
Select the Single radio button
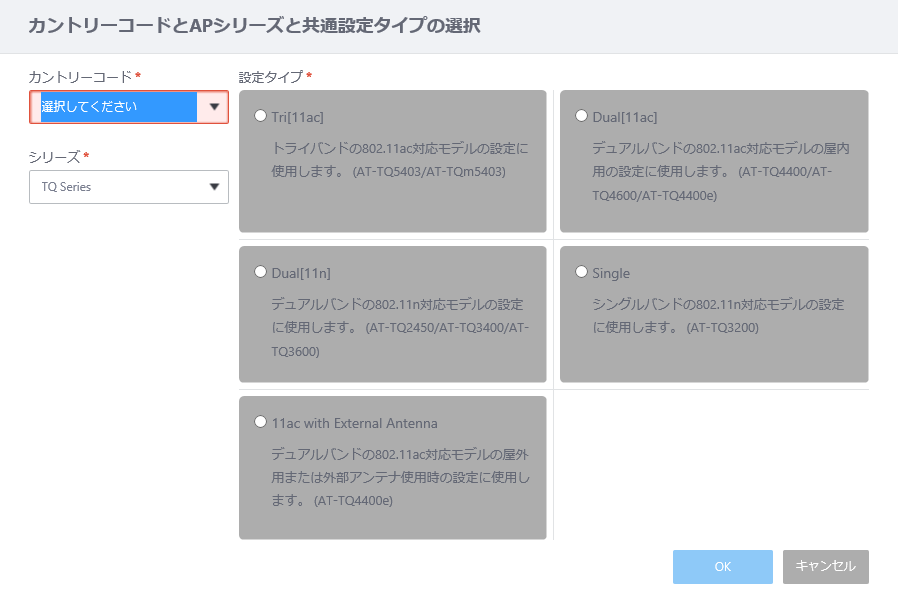tap(581, 272)
